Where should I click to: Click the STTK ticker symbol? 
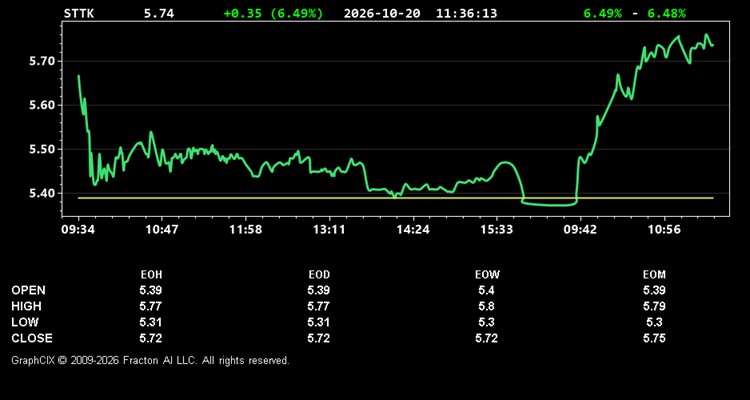79,13
